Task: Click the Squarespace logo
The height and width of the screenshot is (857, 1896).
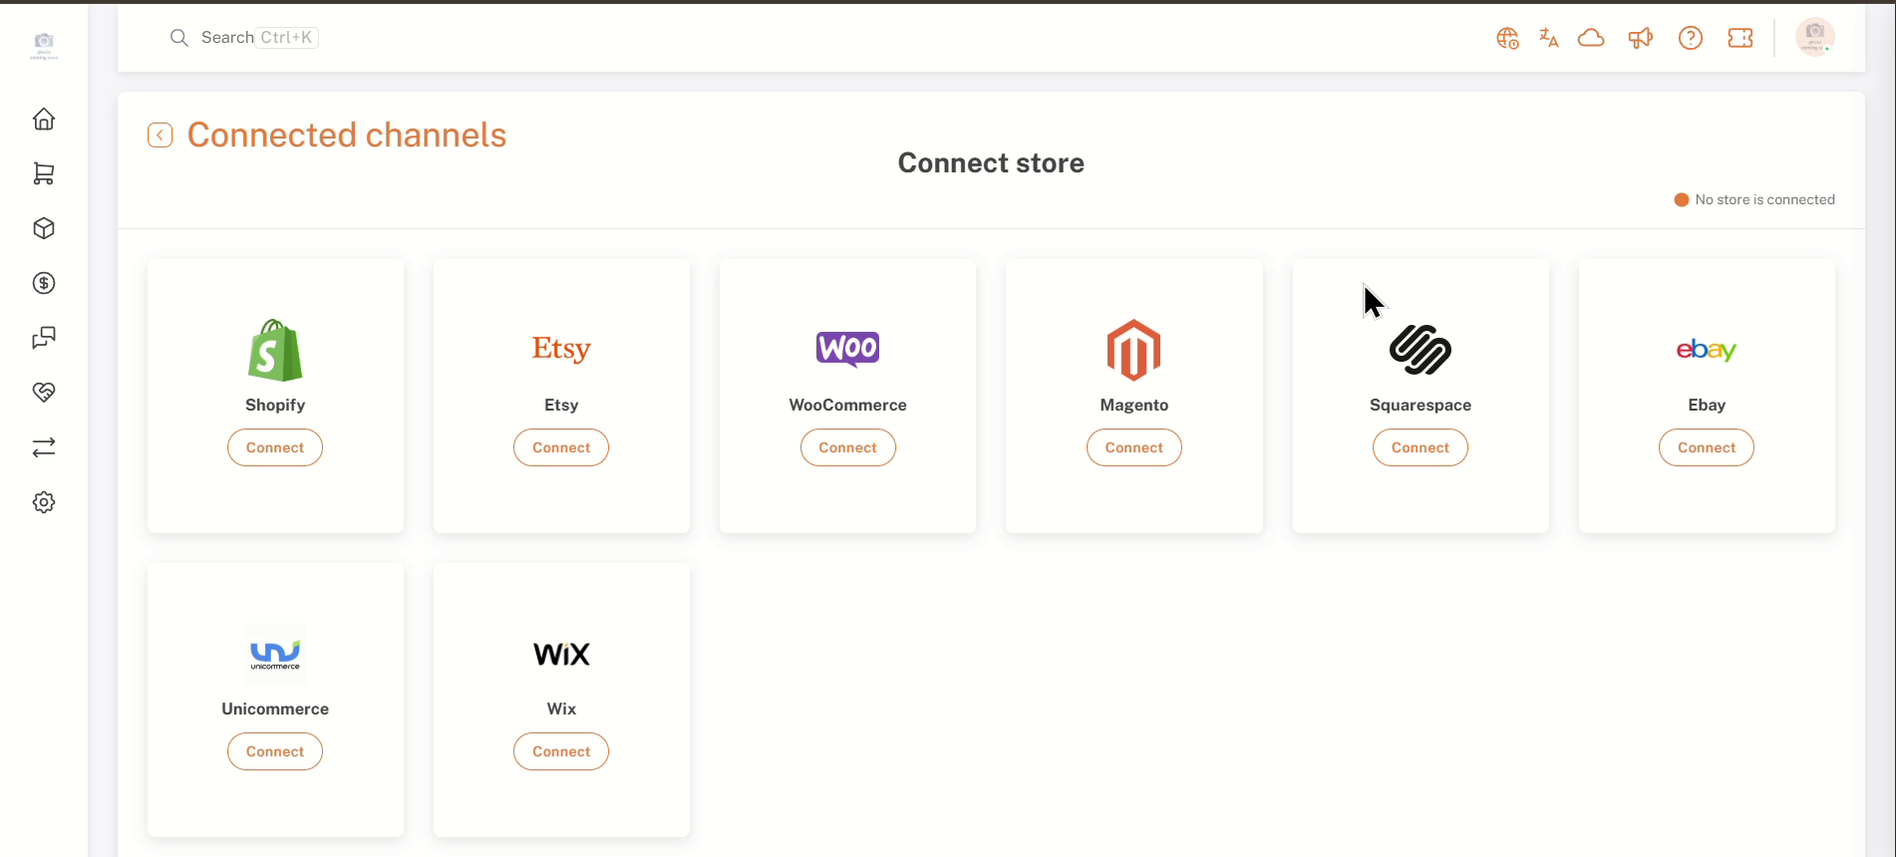Action: [1420, 350]
